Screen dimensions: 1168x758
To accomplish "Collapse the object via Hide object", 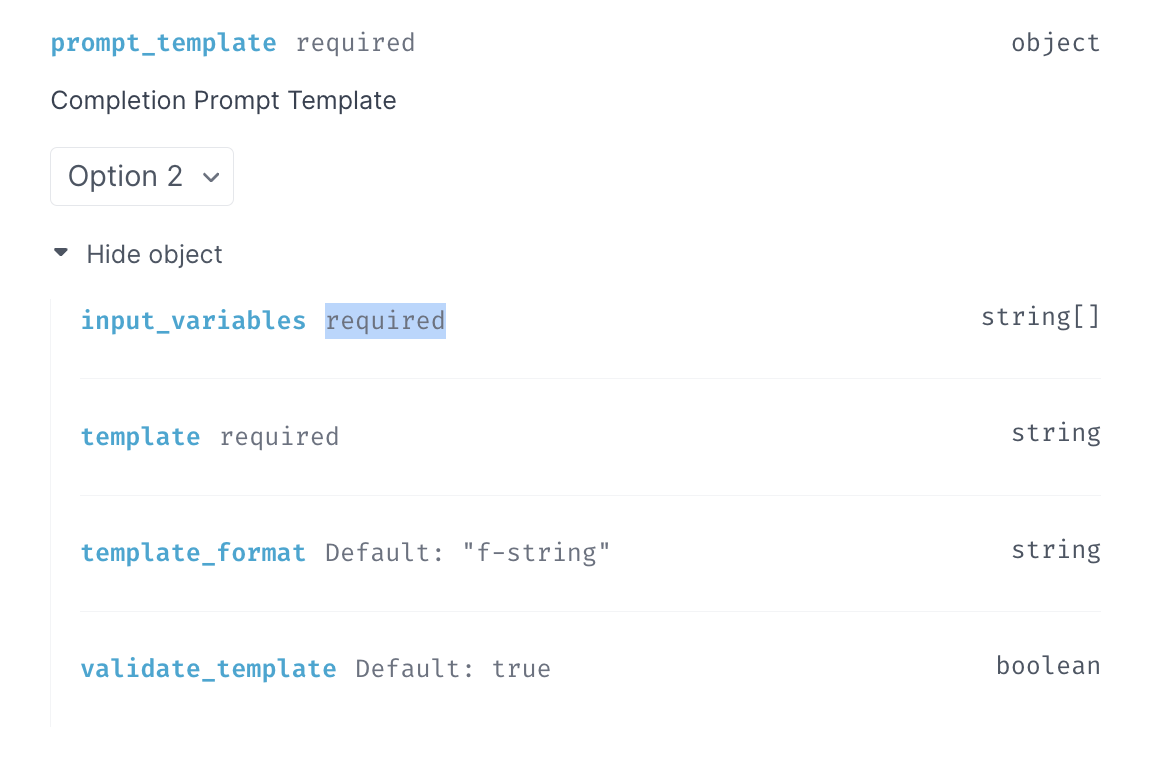I will [x=154, y=254].
